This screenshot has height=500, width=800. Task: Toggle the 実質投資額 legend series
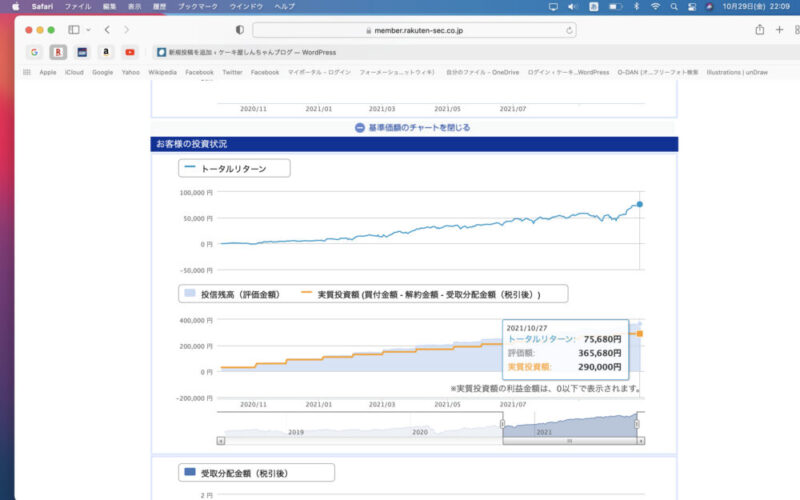pyautogui.click(x=421, y=294)
